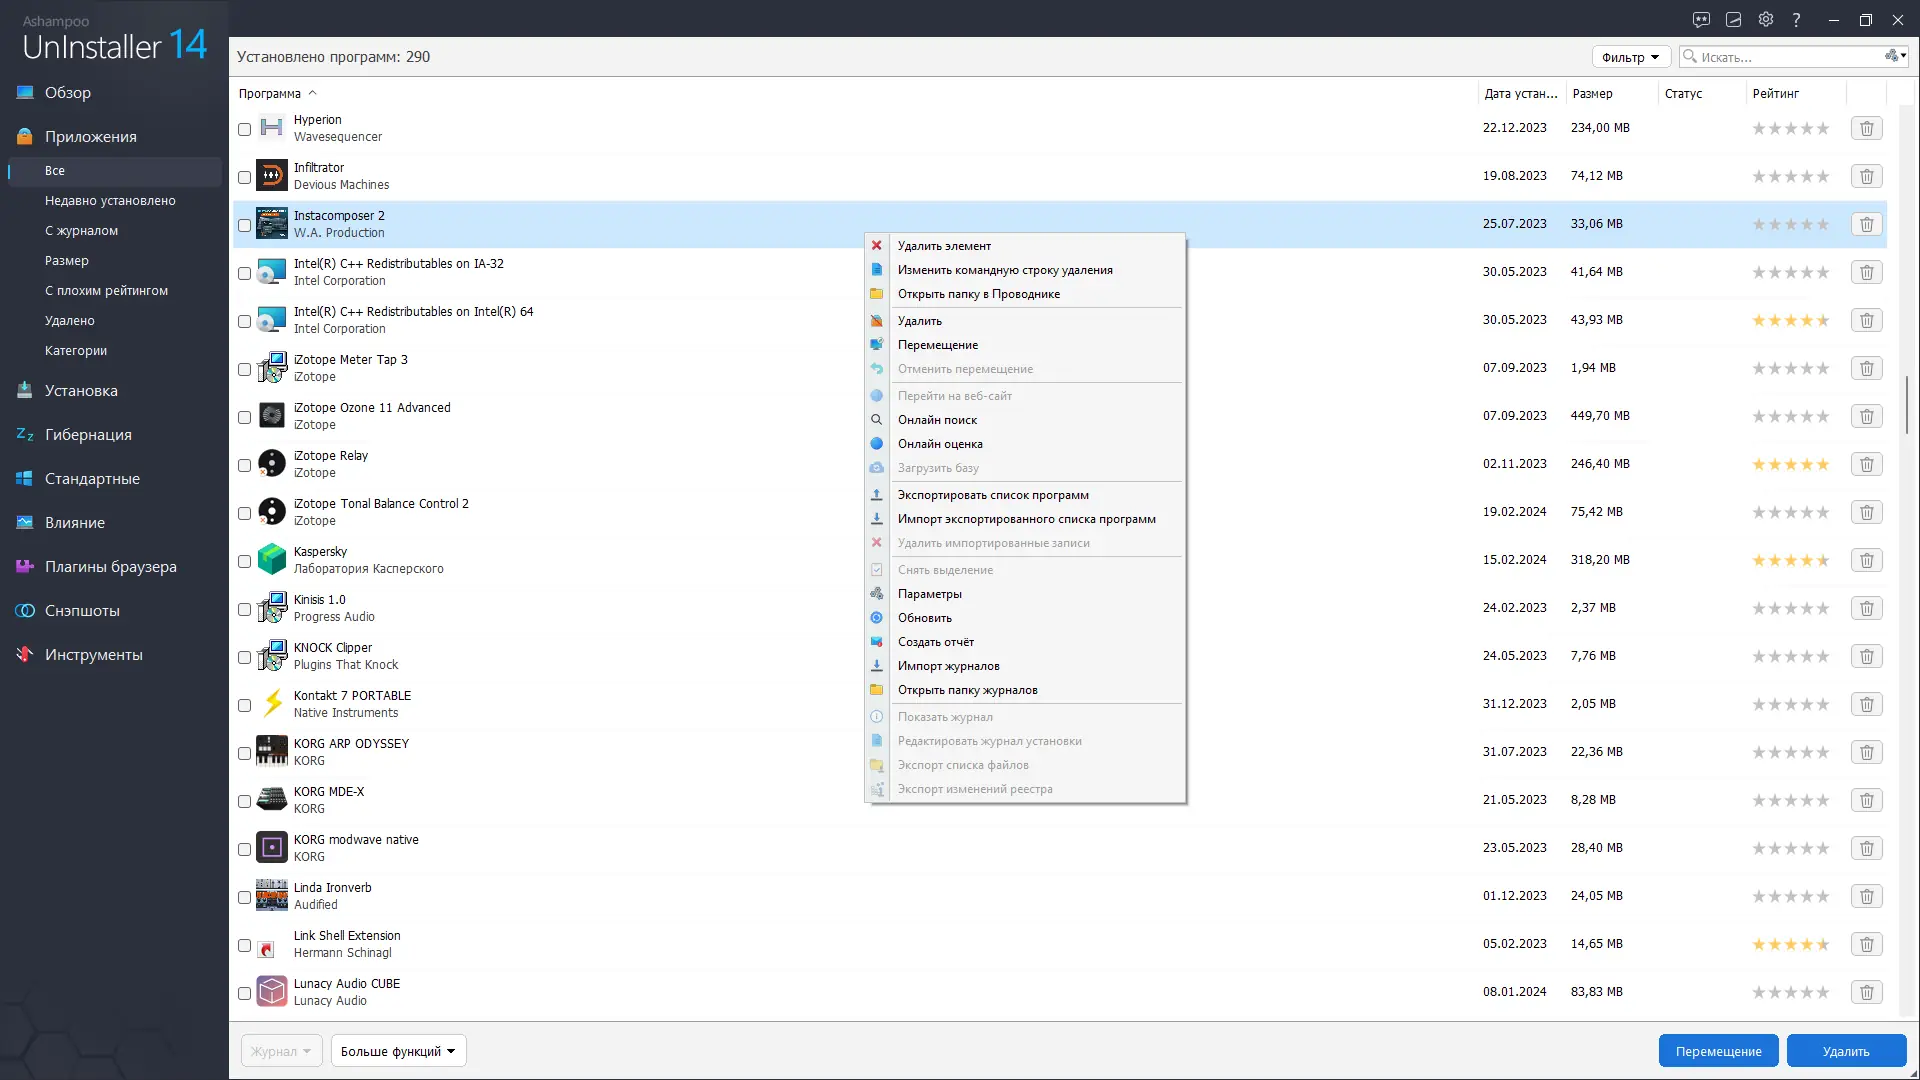1920x1080 pixels.
Task: Click the trash icon for Kaspersky row
Action: tap(1866, 560)
